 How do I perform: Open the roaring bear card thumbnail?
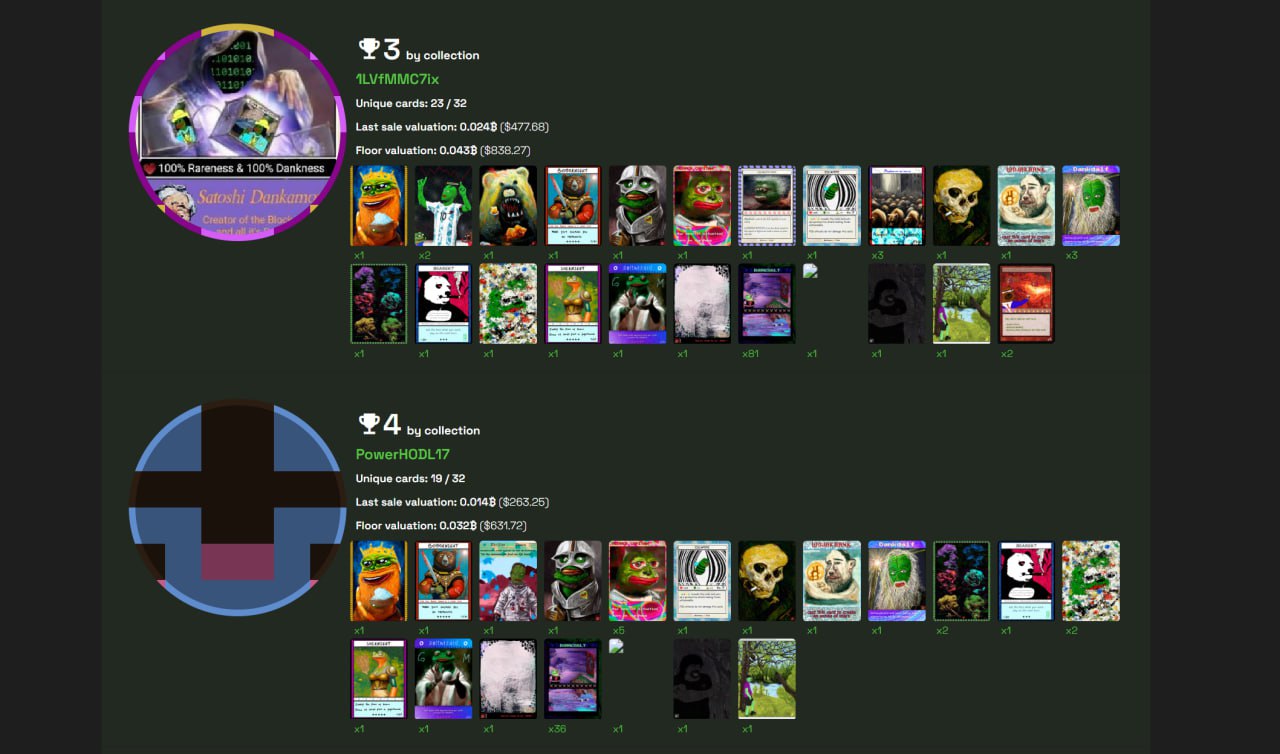coord(508,206)
